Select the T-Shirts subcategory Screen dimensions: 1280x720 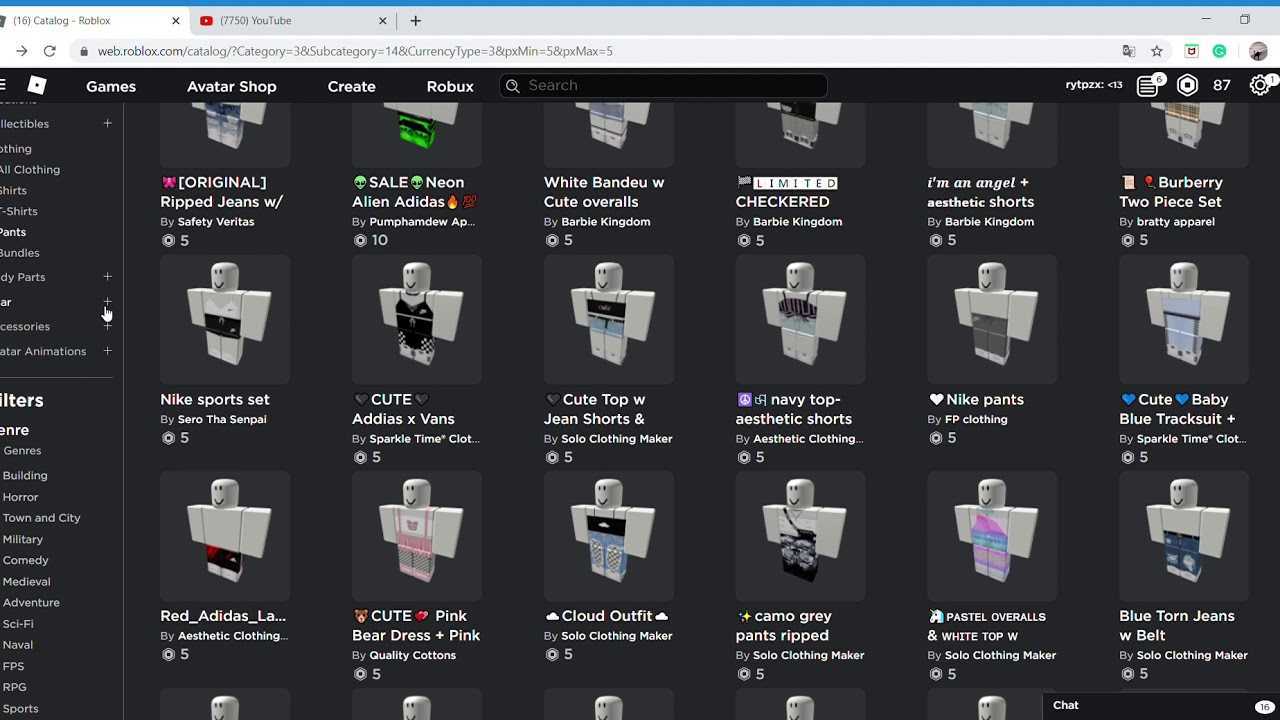pos(19,211)
